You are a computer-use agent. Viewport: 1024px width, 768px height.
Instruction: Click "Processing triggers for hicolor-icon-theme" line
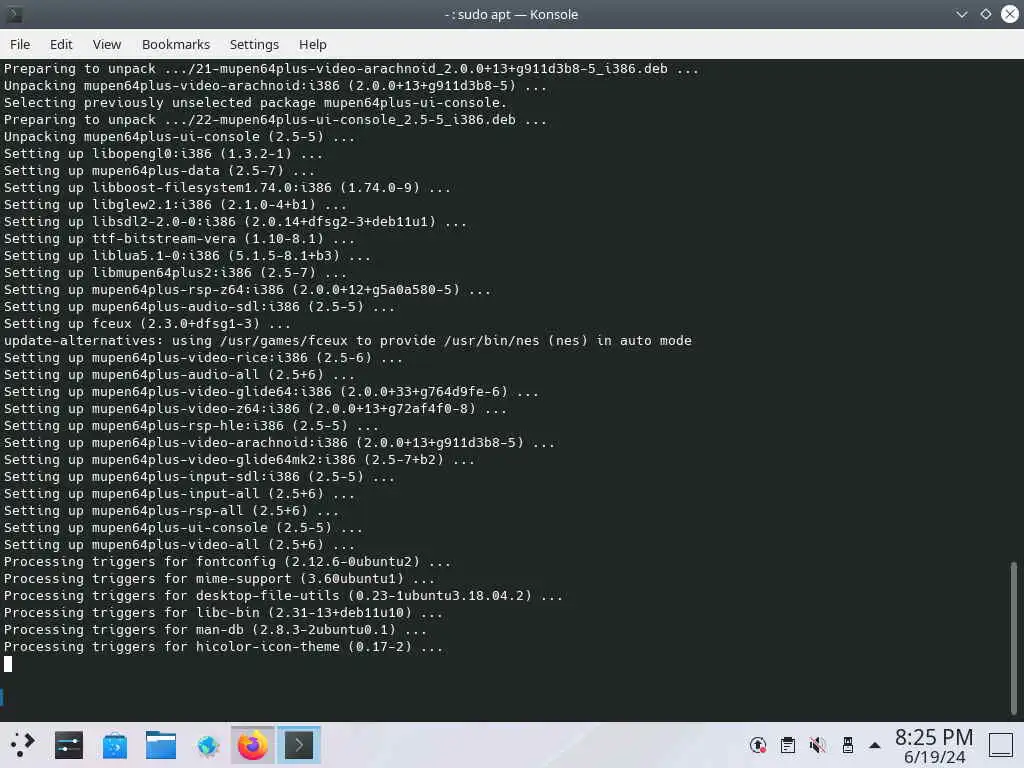click(x=223, y=647)
